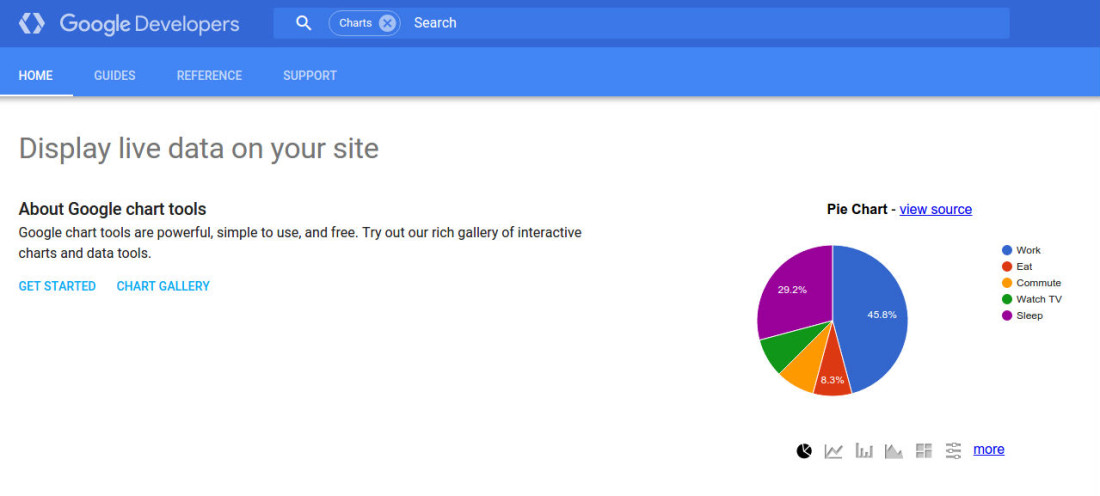Remove the Charts search filter chip
This screenshot has width=1100, height=496.
pyautogui.click(x=387, y=23)
